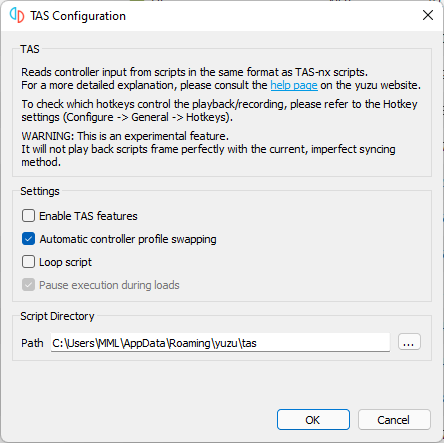Screen dimensions: 444x443
Task: Click the WARNING experimental feature line
Action: [125, 136]
